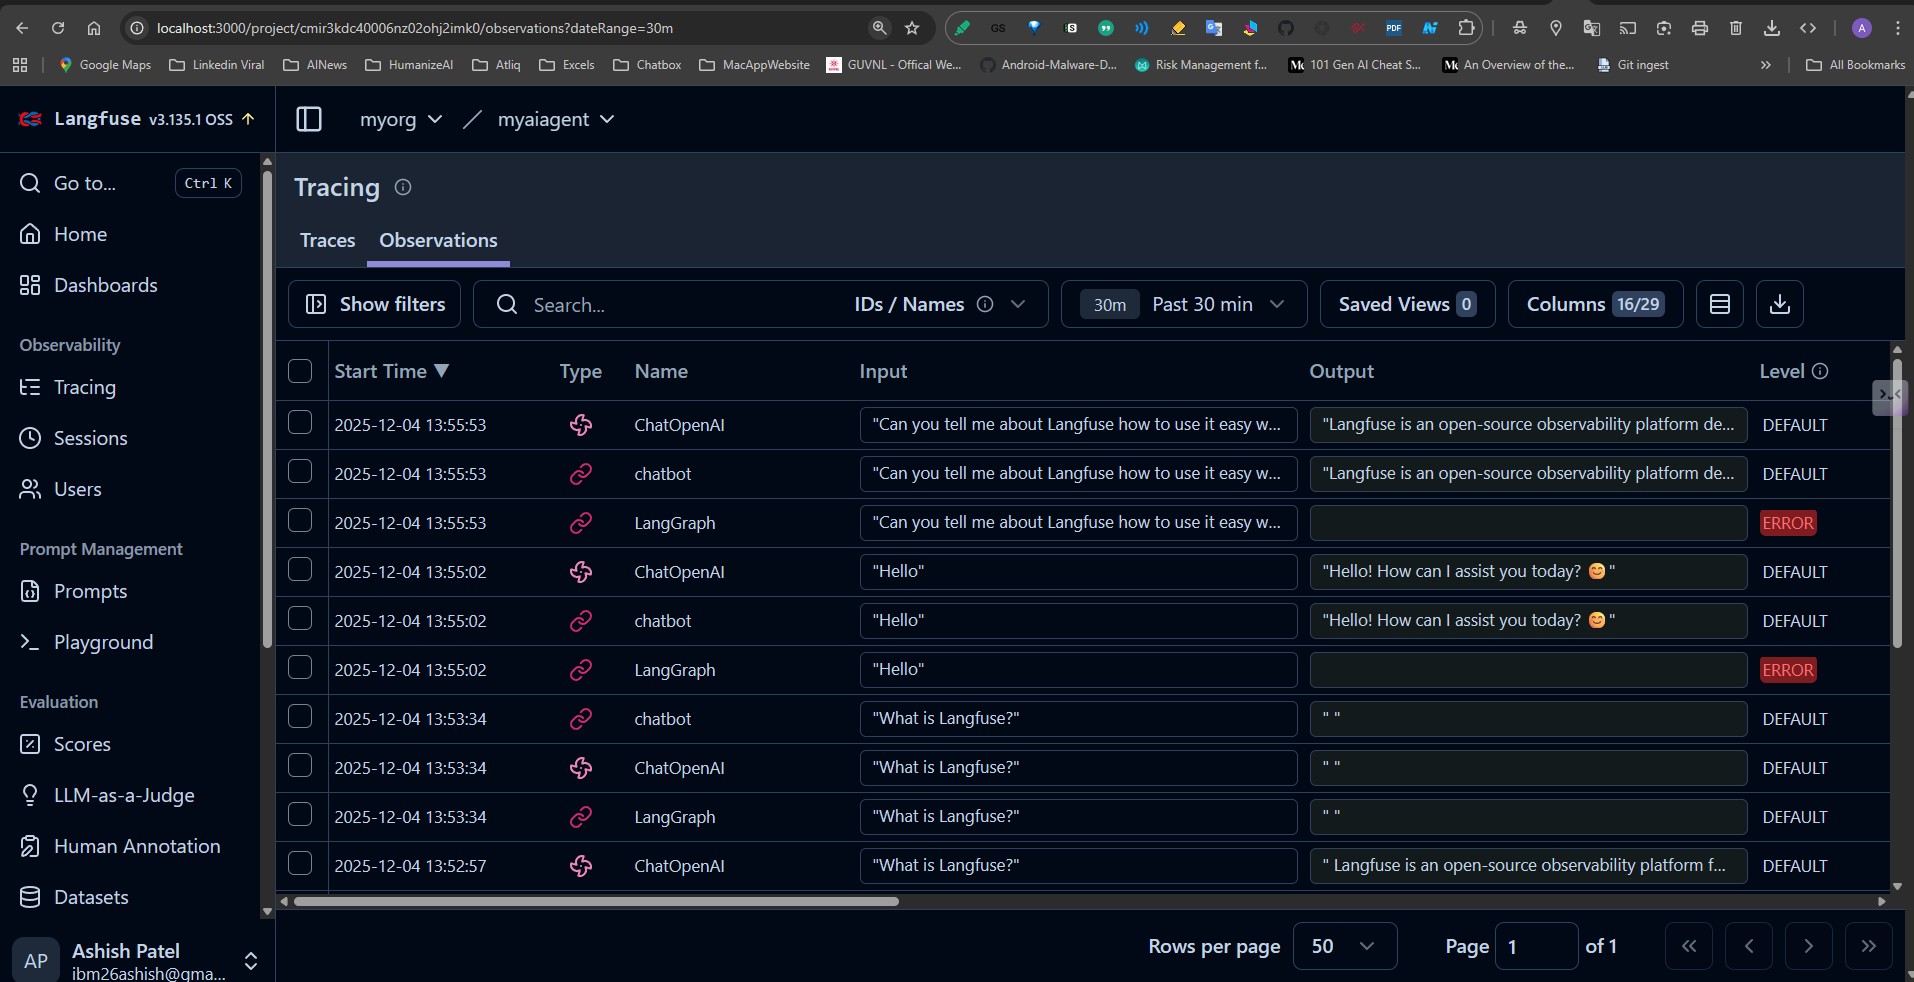Expand the IDs / Names search type dropdown
The image size is (1914, 982).
(x=1018, y=304)
